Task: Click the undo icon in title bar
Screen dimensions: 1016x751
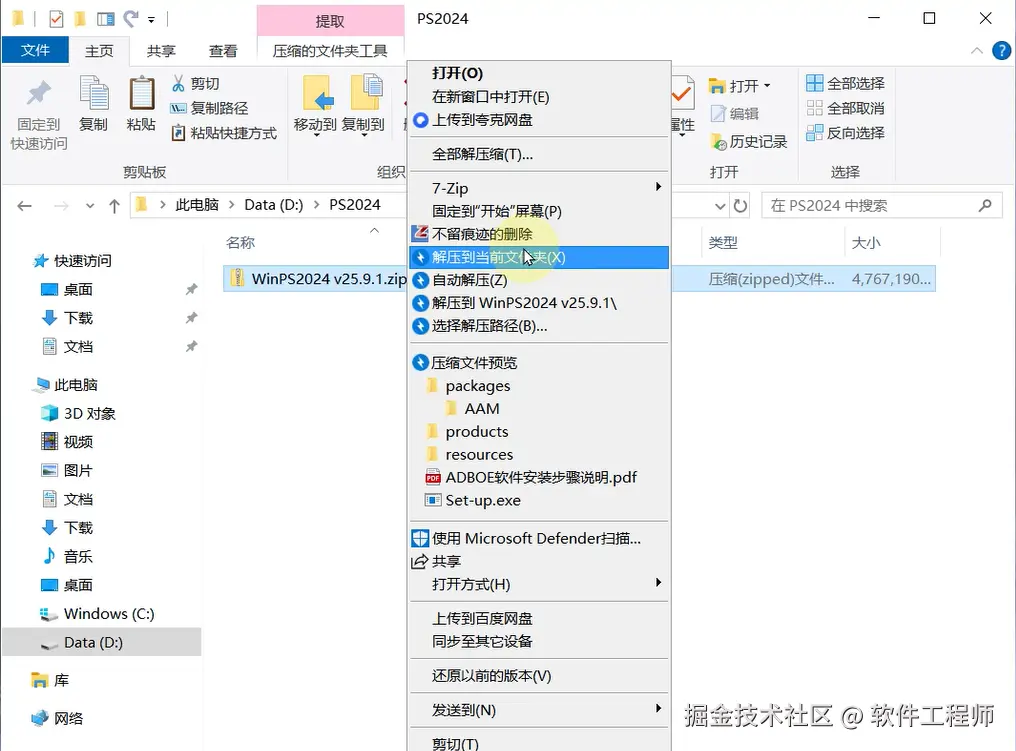Action: (132, 19)
